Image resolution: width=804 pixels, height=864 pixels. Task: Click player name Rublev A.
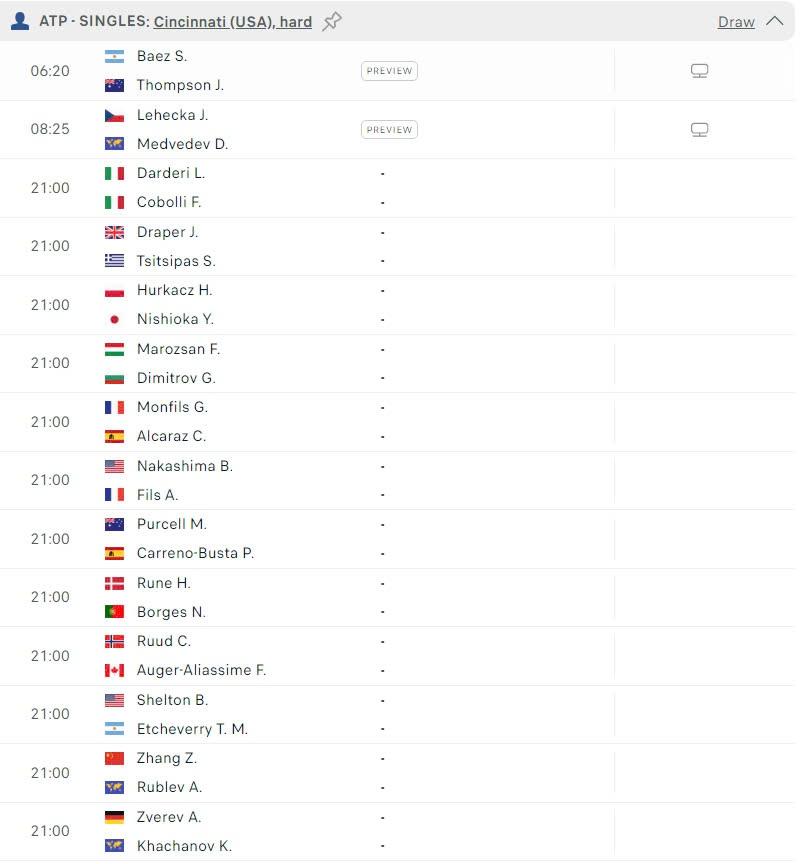click(169, 787)
